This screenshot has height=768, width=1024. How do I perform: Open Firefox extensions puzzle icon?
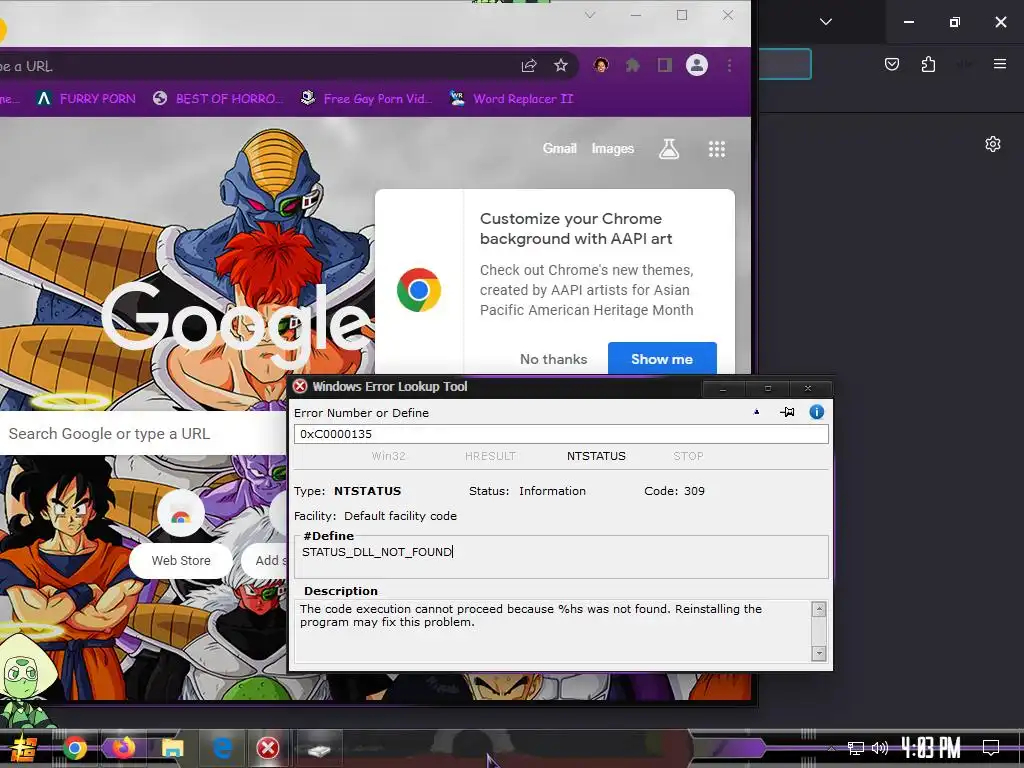(928, 64)
